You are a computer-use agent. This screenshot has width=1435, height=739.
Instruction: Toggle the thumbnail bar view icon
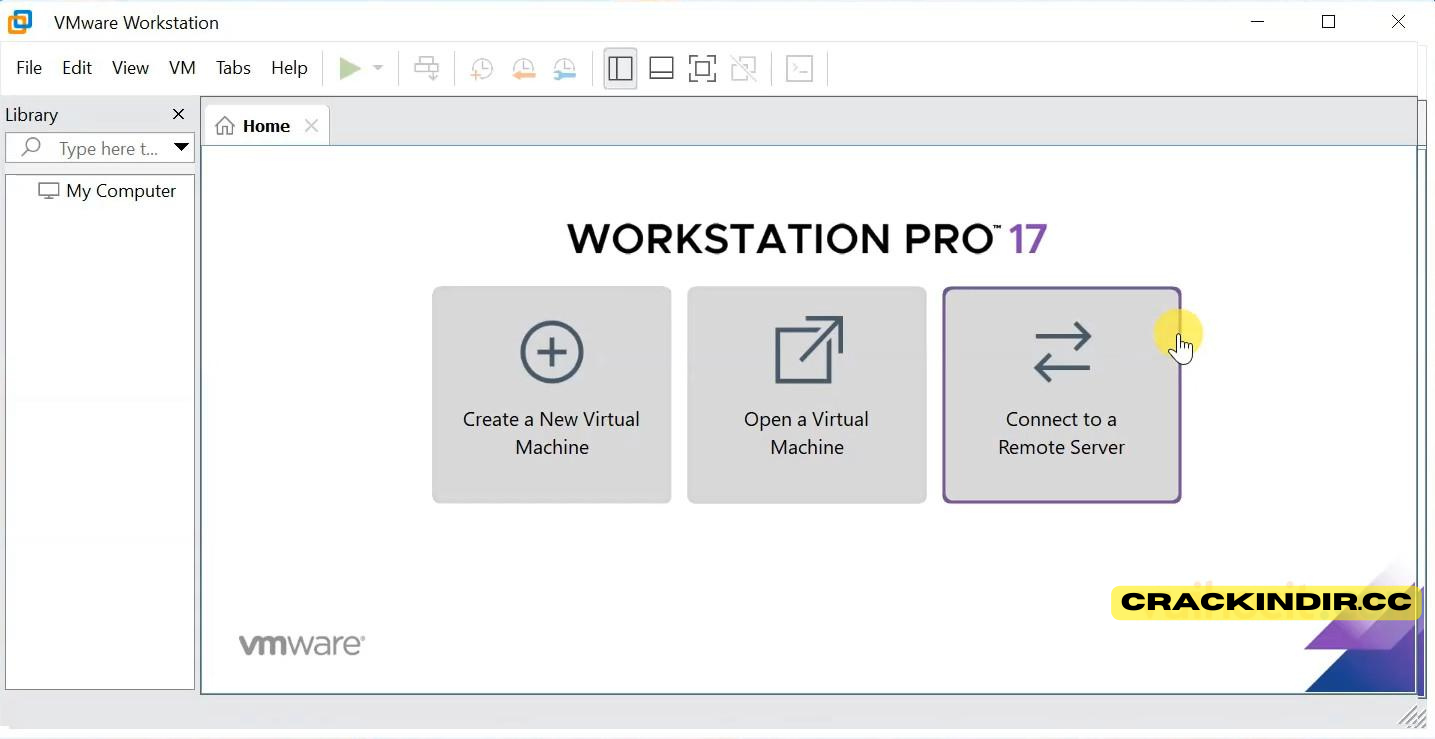pyautogui.click(x=661, y=68)
